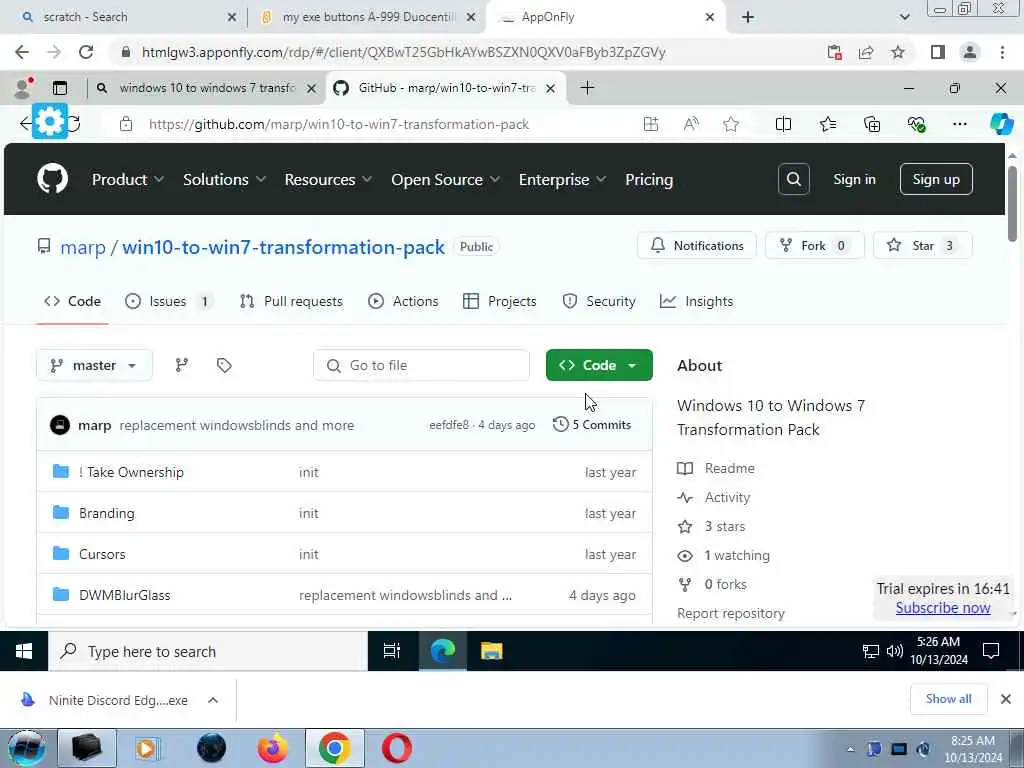
Task: Switch to the Issues tab
Action: coord(168,301)
